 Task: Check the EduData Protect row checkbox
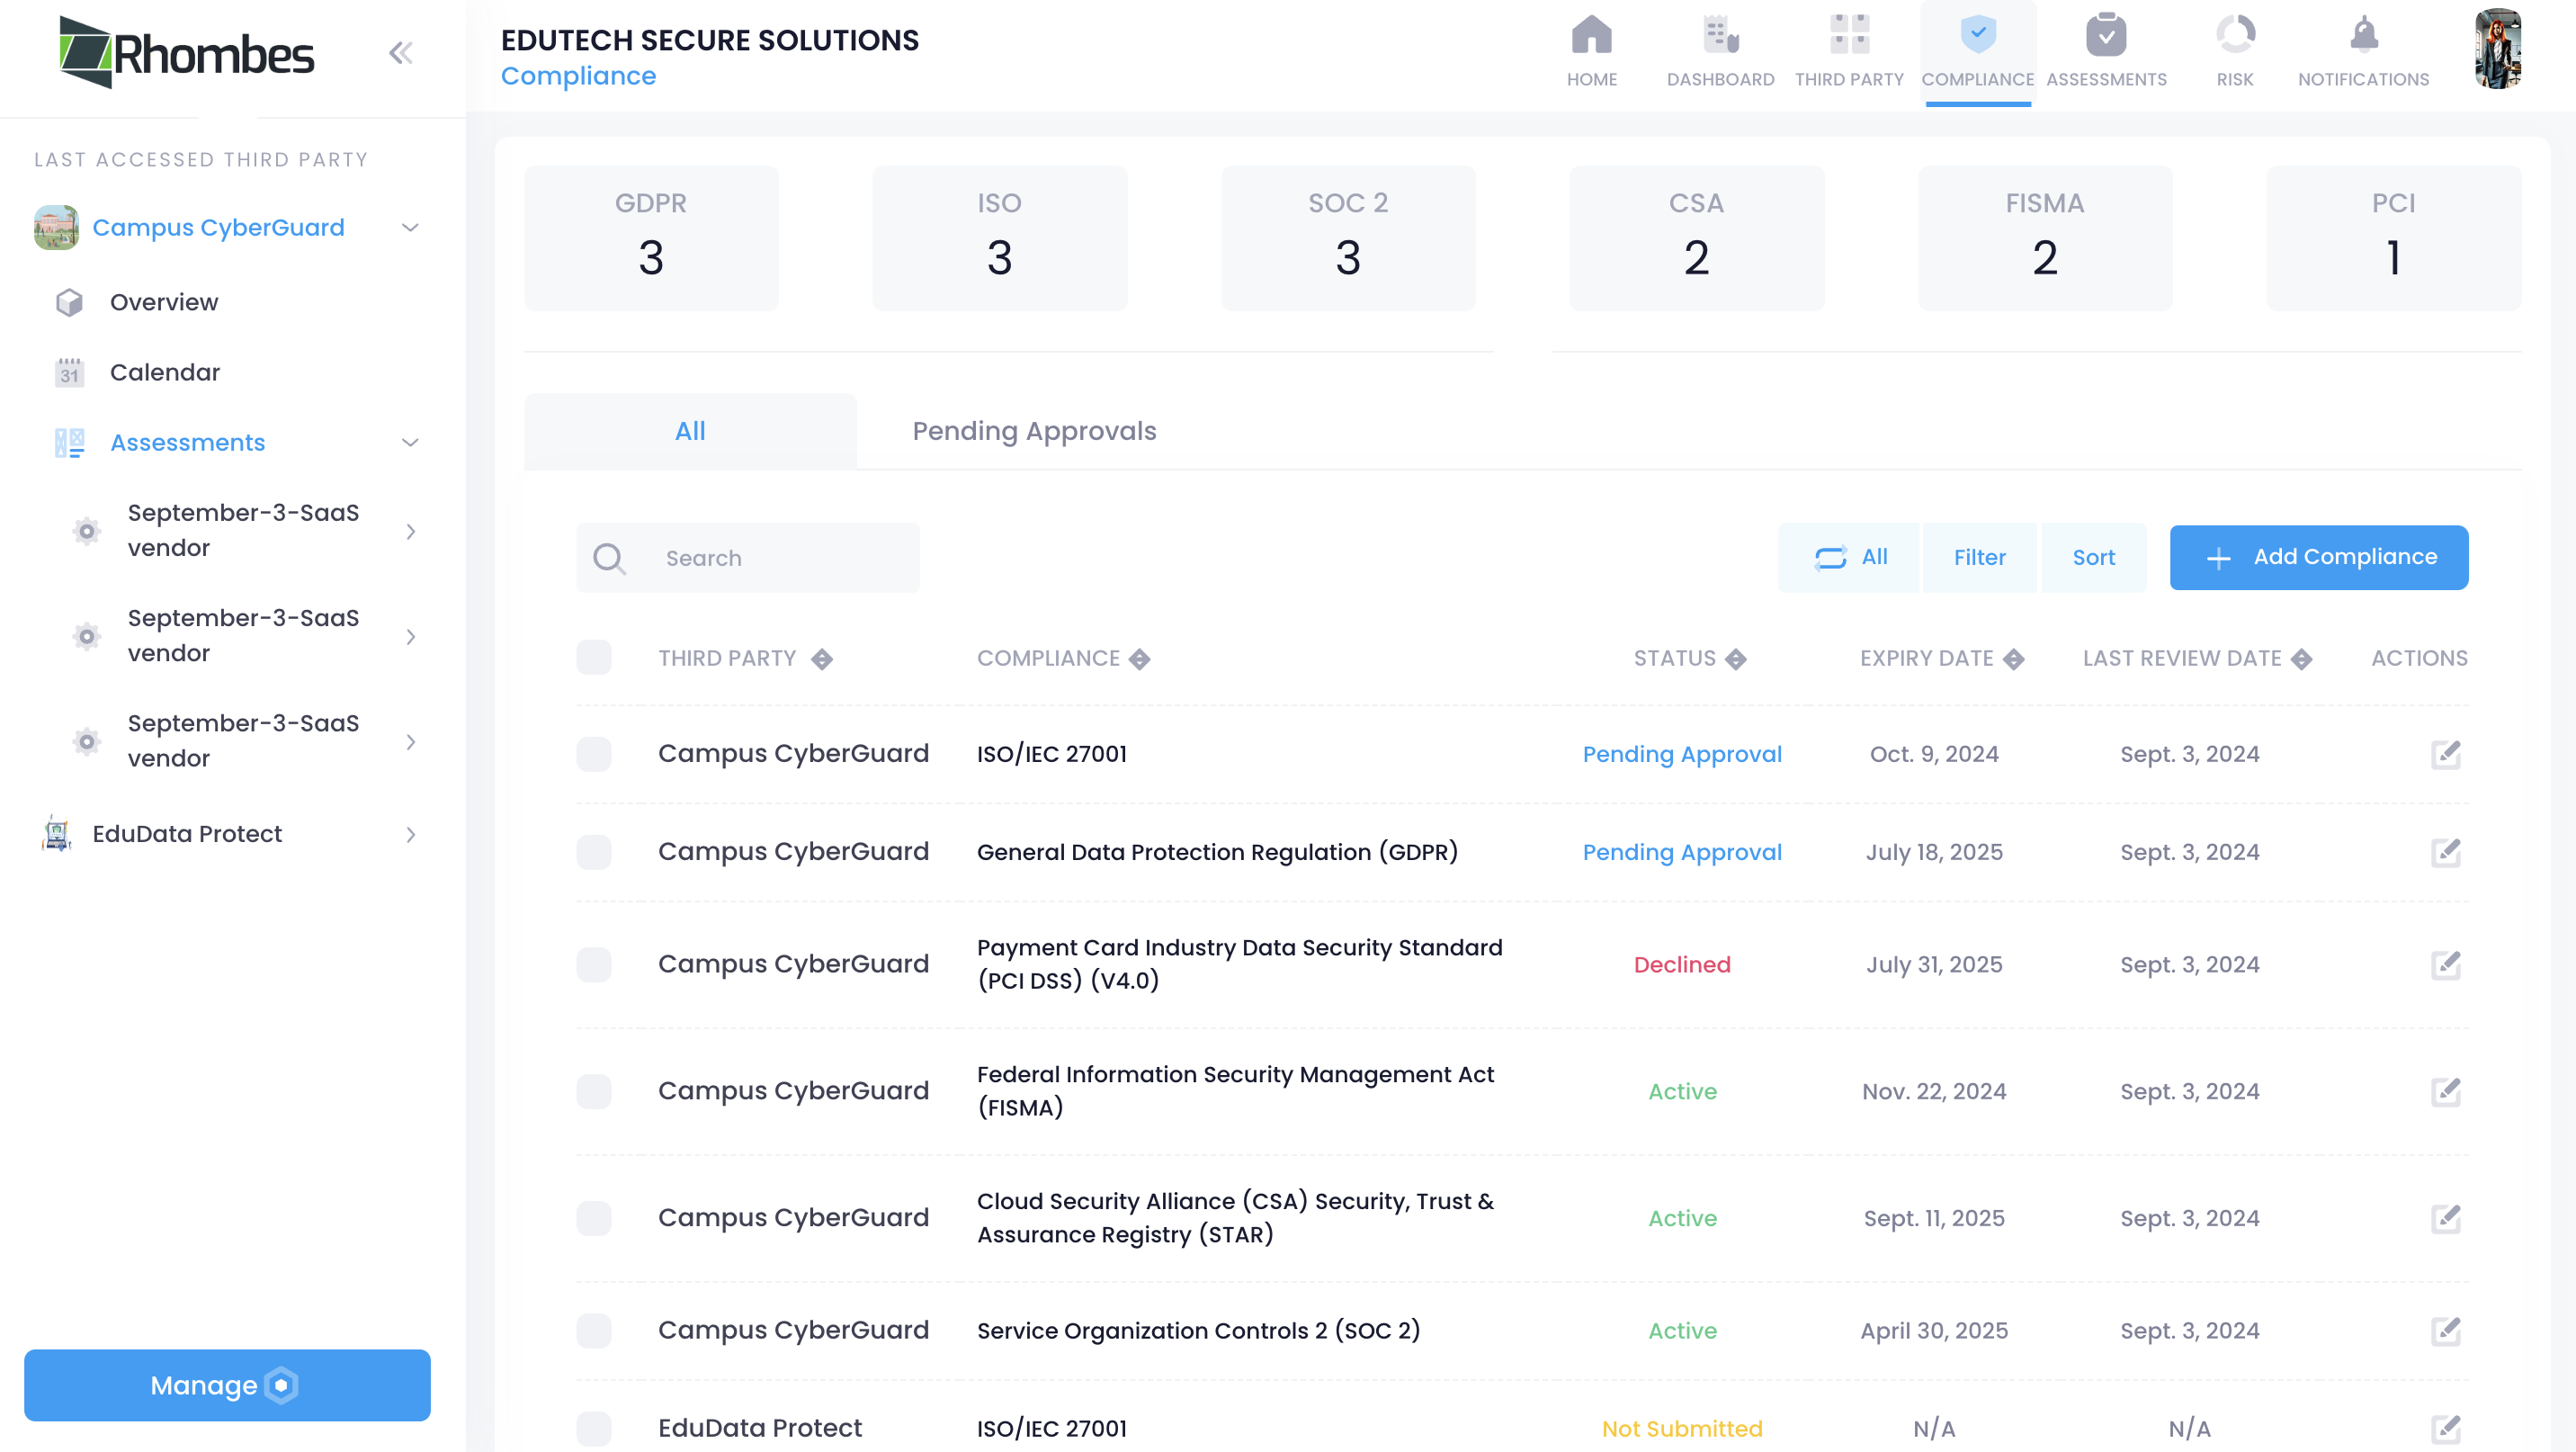(x=593, y=1428)
